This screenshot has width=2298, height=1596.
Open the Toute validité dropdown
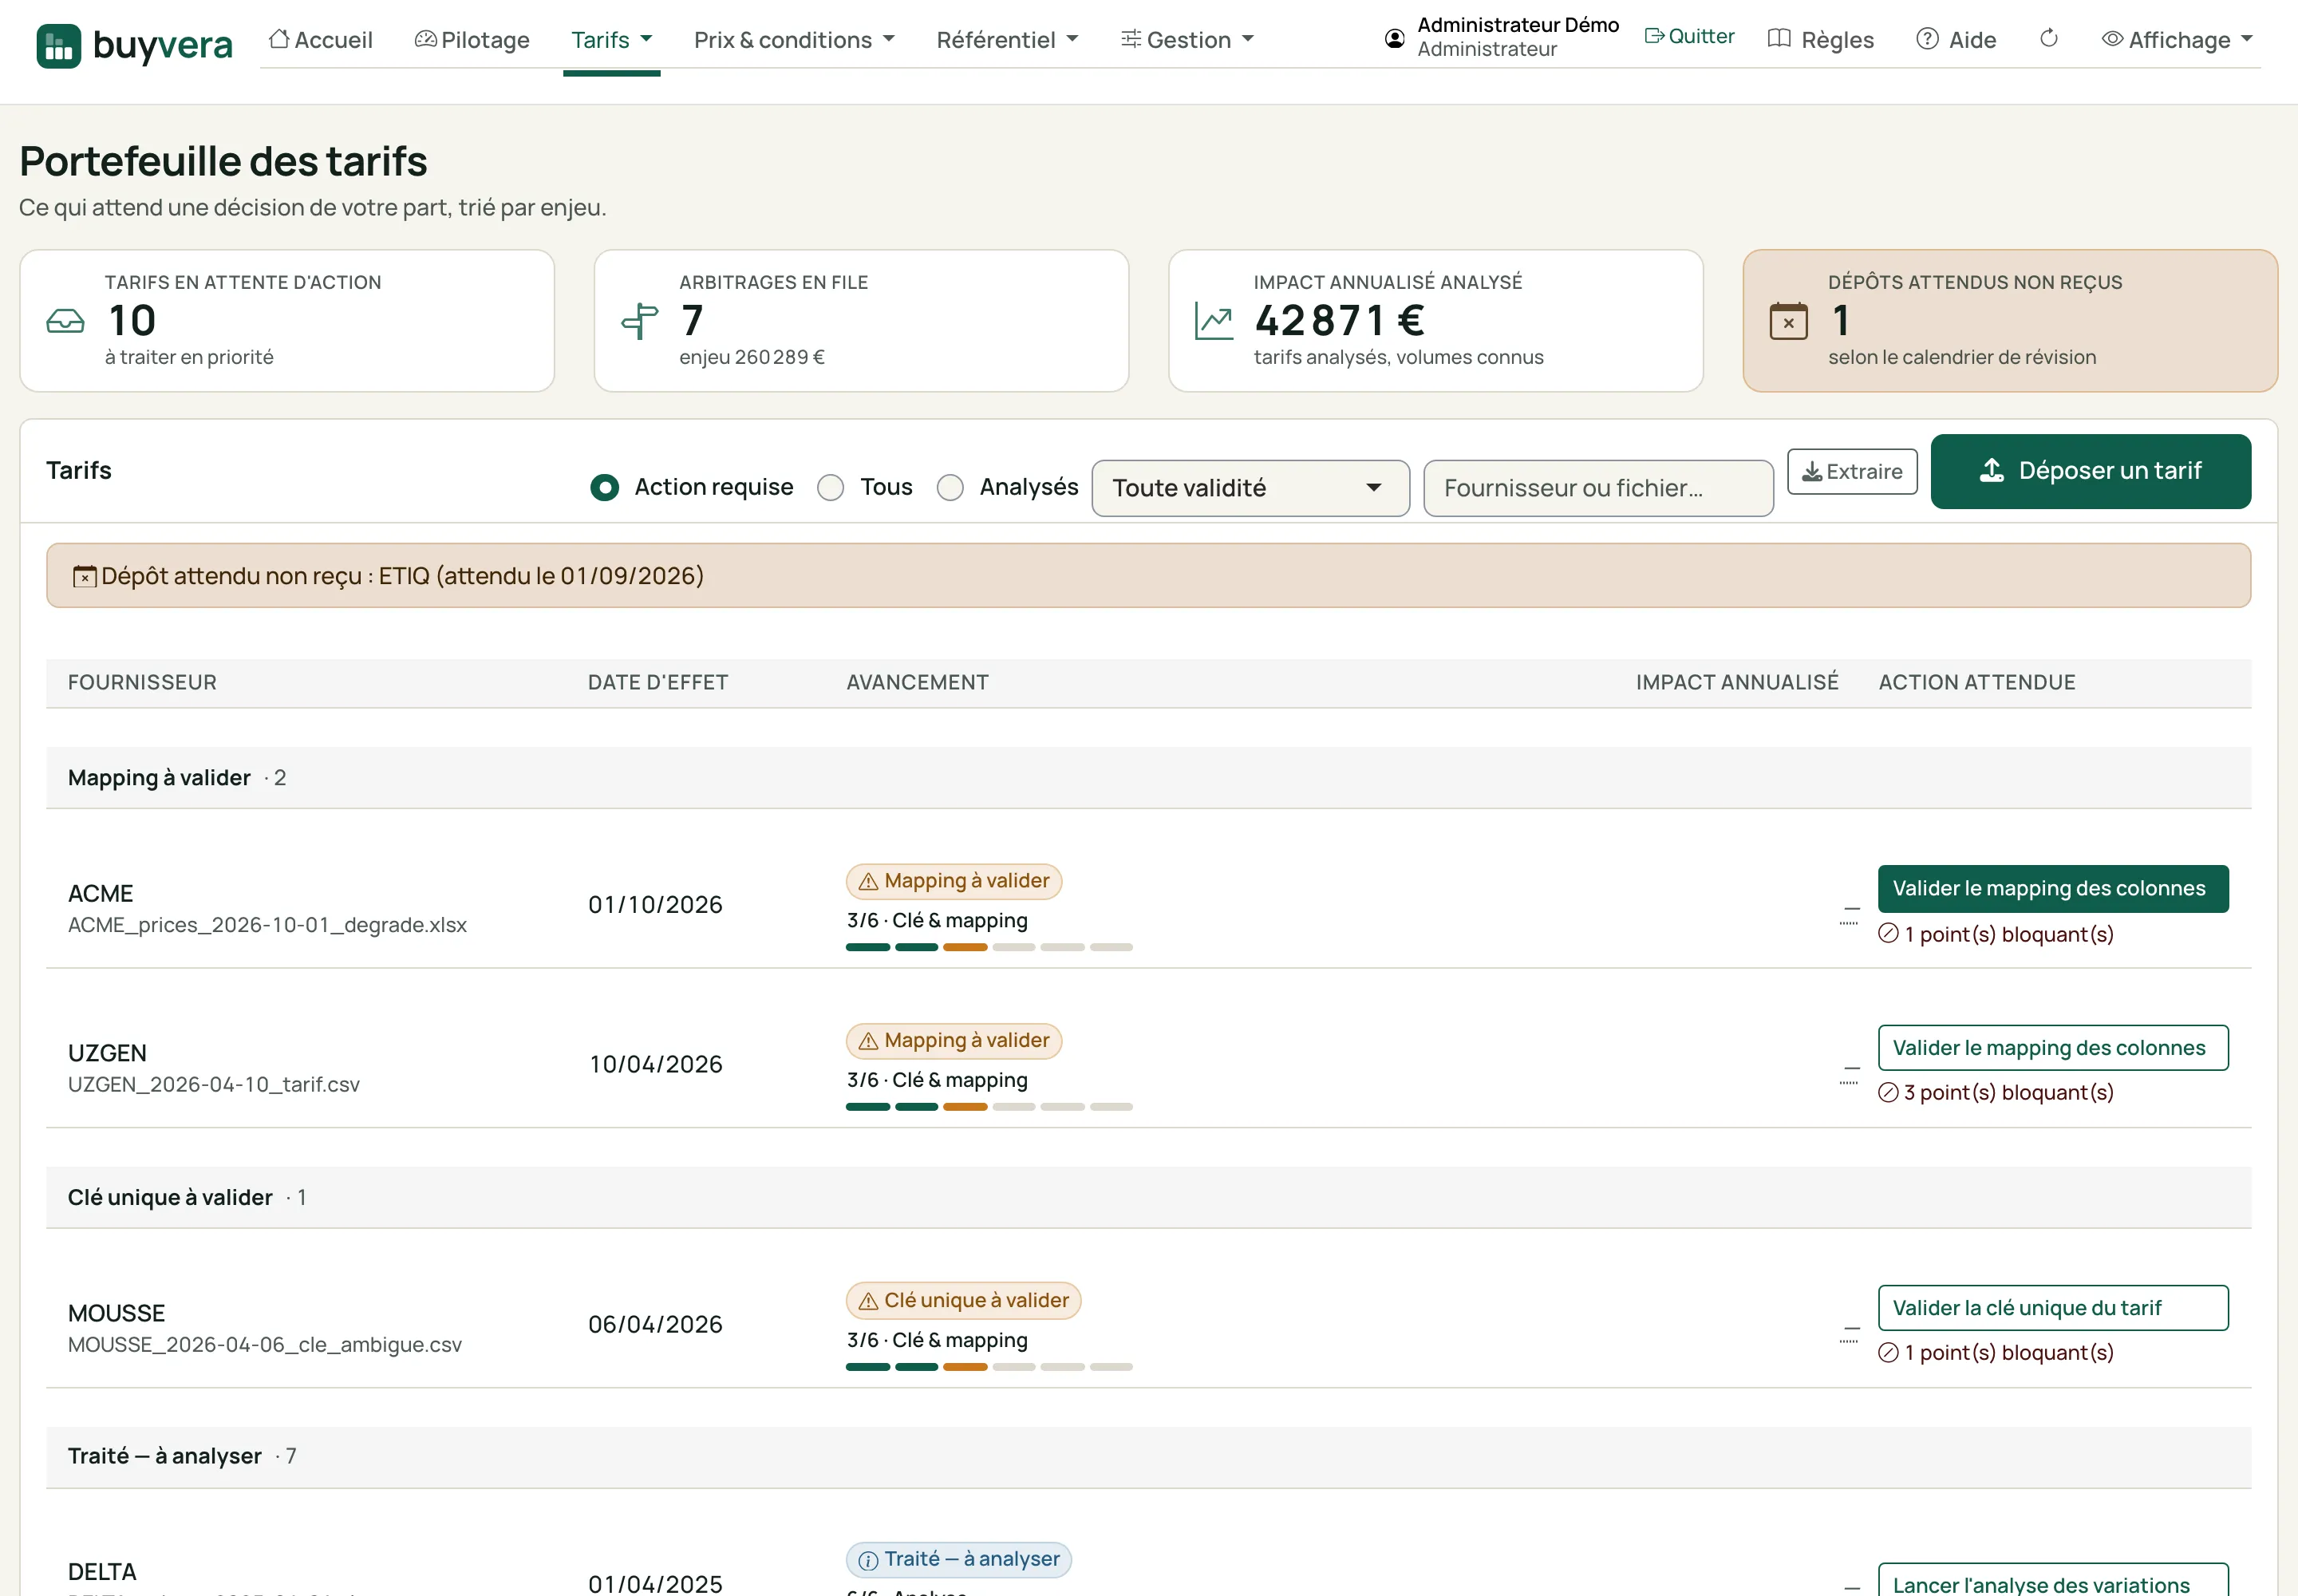[1250, 488]
